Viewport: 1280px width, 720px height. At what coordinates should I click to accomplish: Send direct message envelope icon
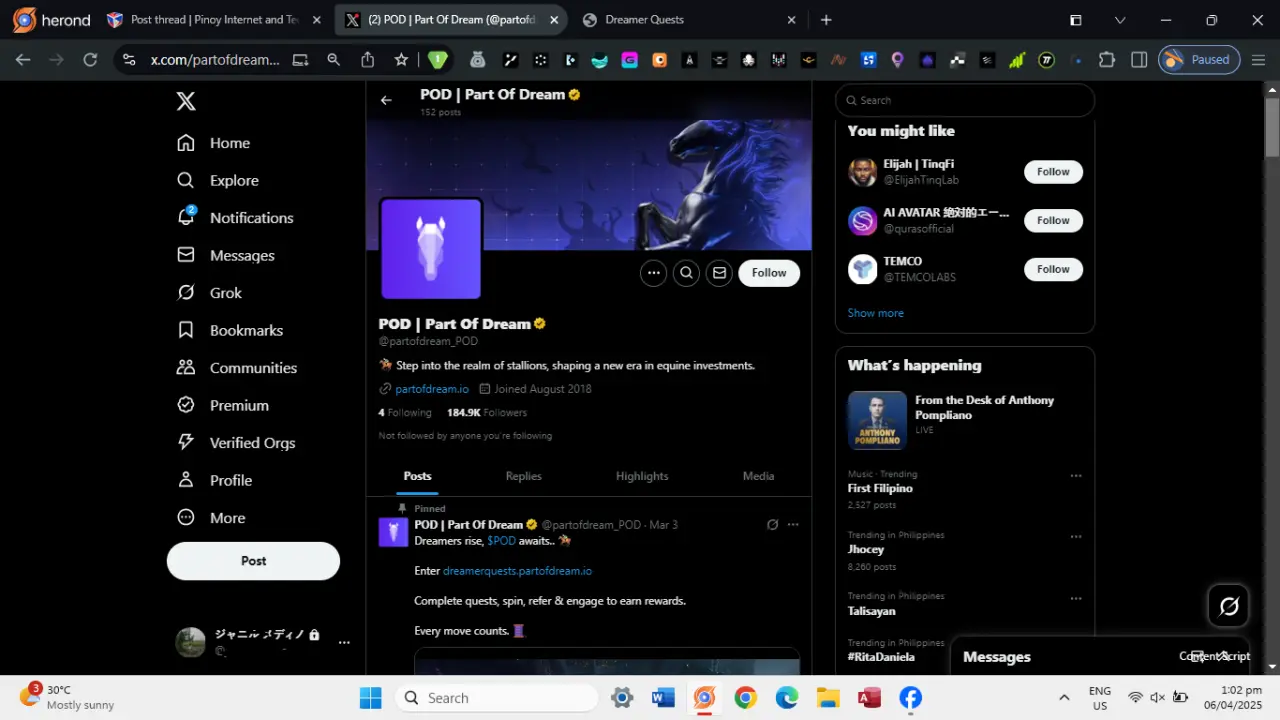click(x=719, y=273)
